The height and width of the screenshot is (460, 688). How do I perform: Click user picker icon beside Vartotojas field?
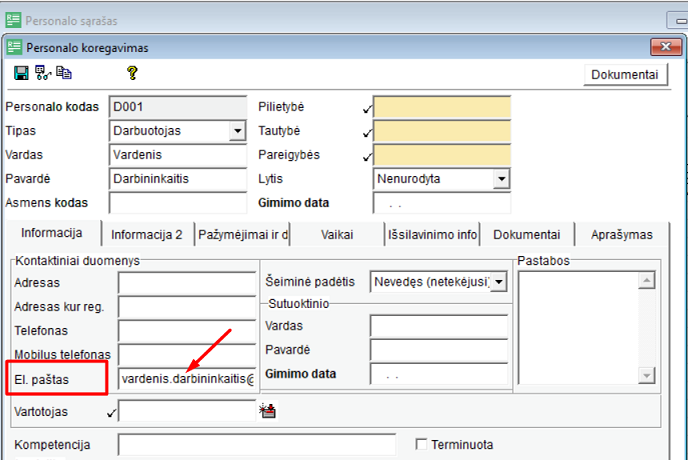pyautogui.click(x=267, y=409)
